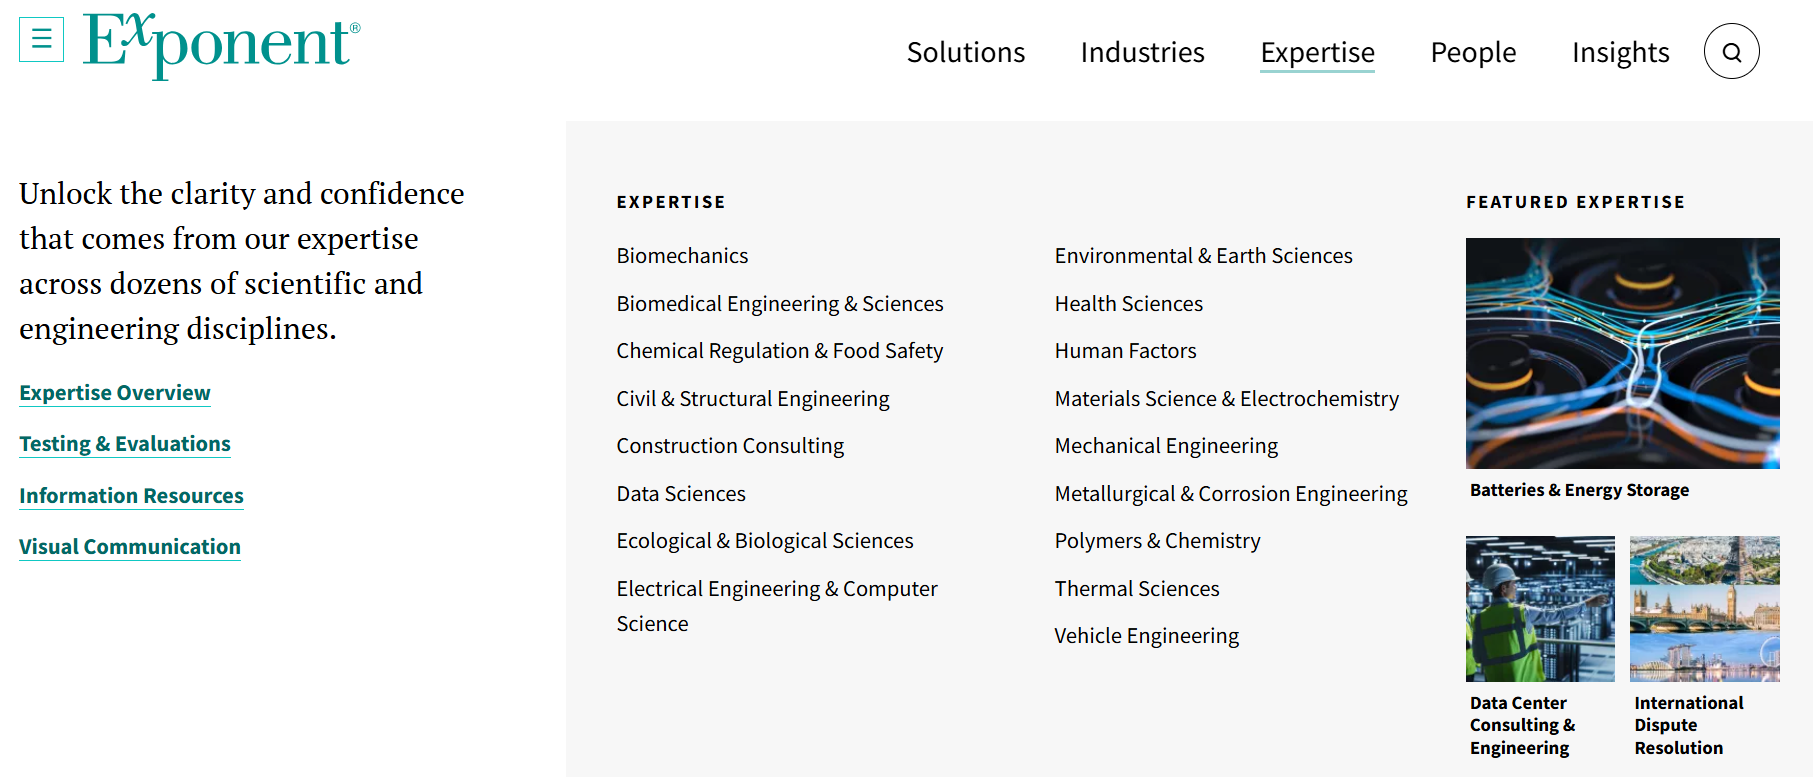Viewport: 1813px width, 777px height.
Task: Open Chemical Regulation & Food Safety
Action: click(x=780, y=351)
